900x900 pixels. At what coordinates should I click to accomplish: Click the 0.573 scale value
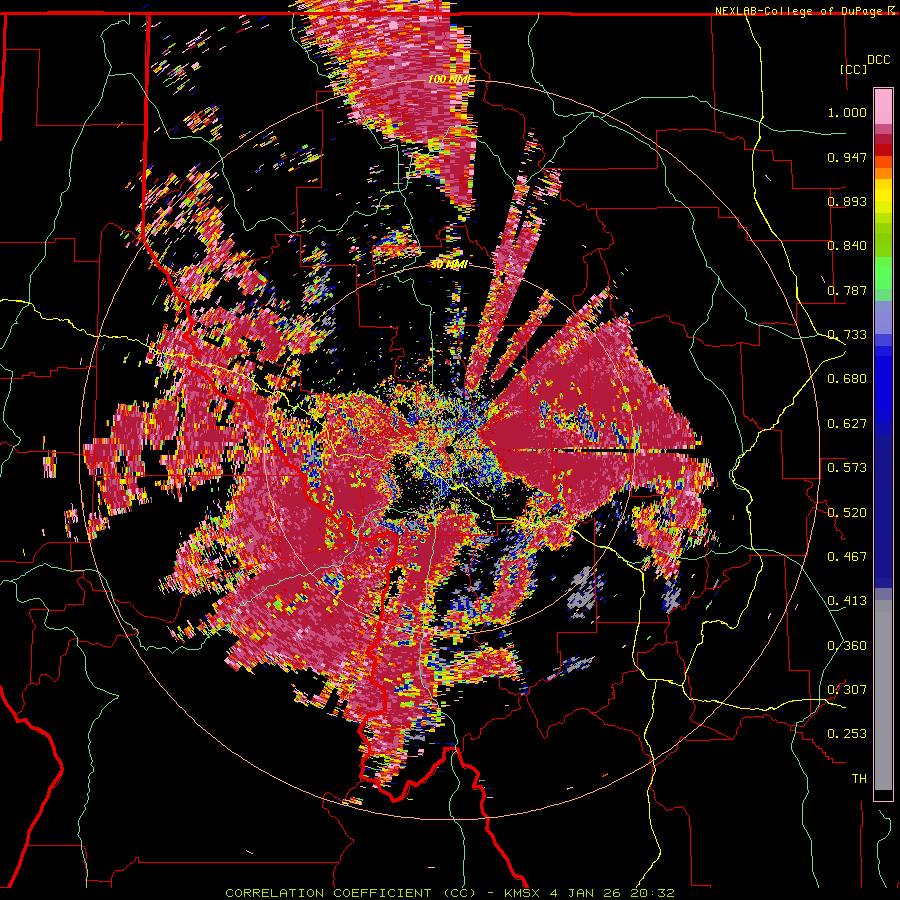pyautogui.click(x=847, y=468)
